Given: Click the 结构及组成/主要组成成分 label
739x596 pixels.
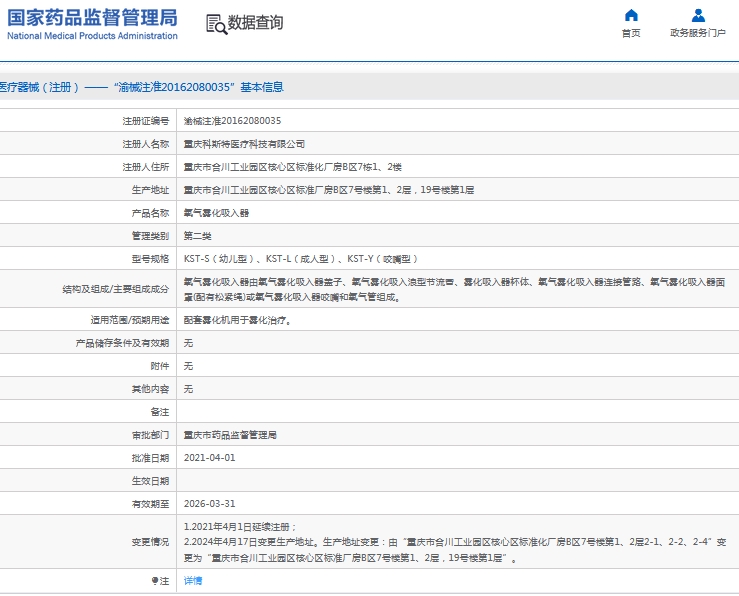Looking at the screenshot, I should click(115, 290).
